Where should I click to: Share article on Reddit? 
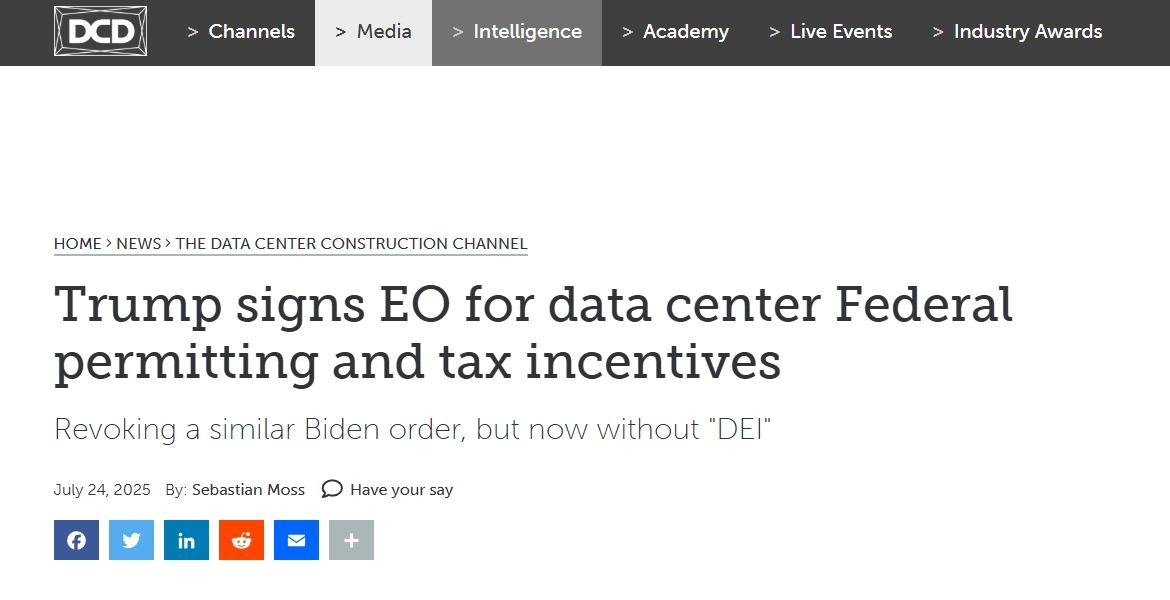(x=241, y=540)
